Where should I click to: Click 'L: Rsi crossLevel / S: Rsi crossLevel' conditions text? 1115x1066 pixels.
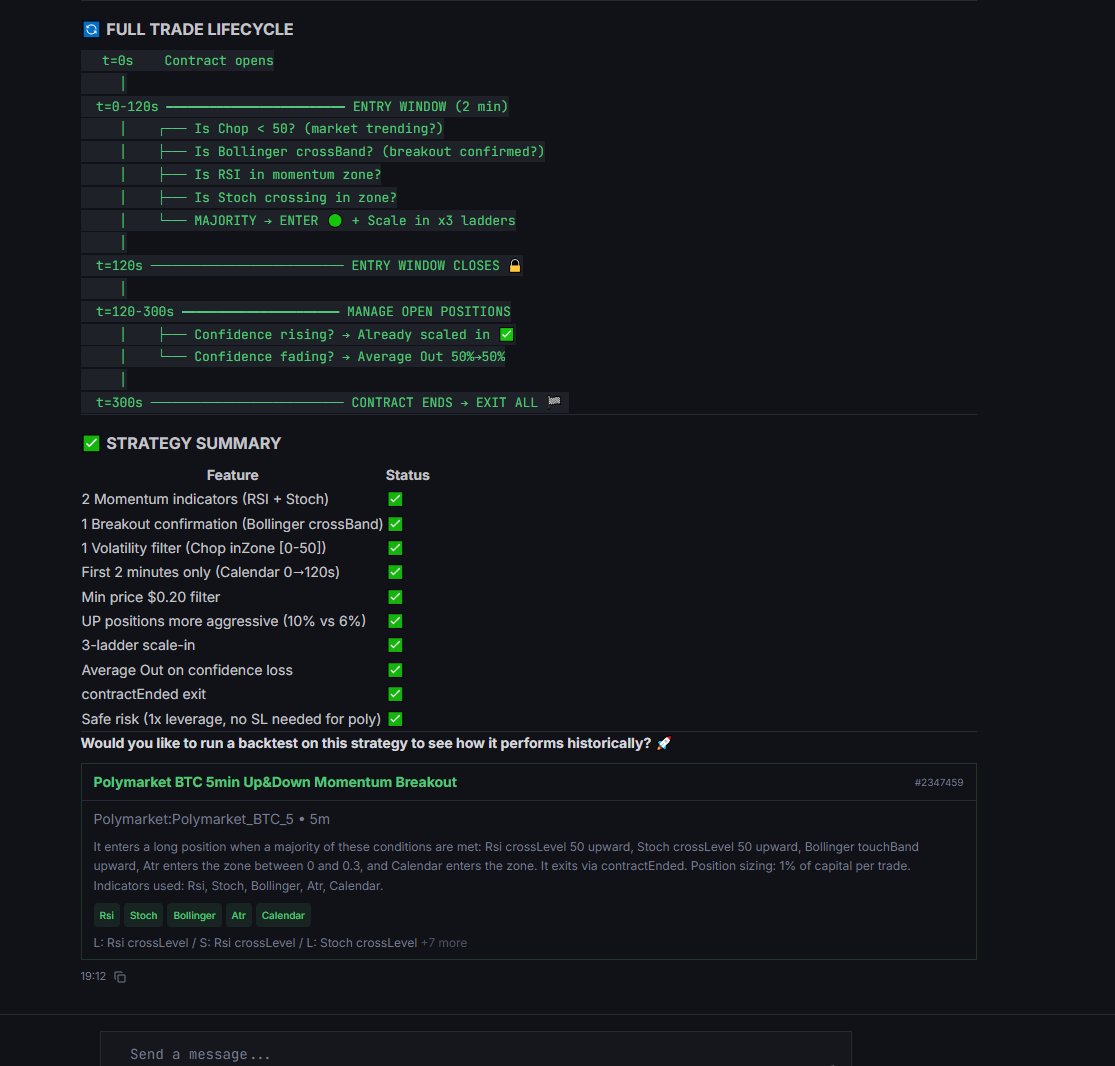[255, 943]
